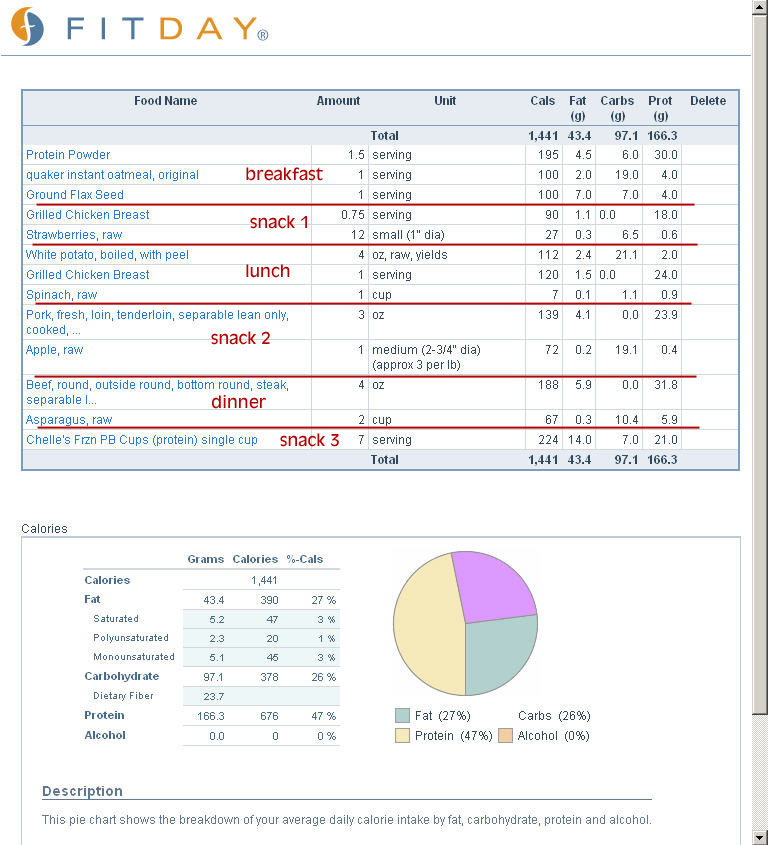Click the Protein legend color swatch
Viewport: 768px width, 845px height.
(403, 736)
